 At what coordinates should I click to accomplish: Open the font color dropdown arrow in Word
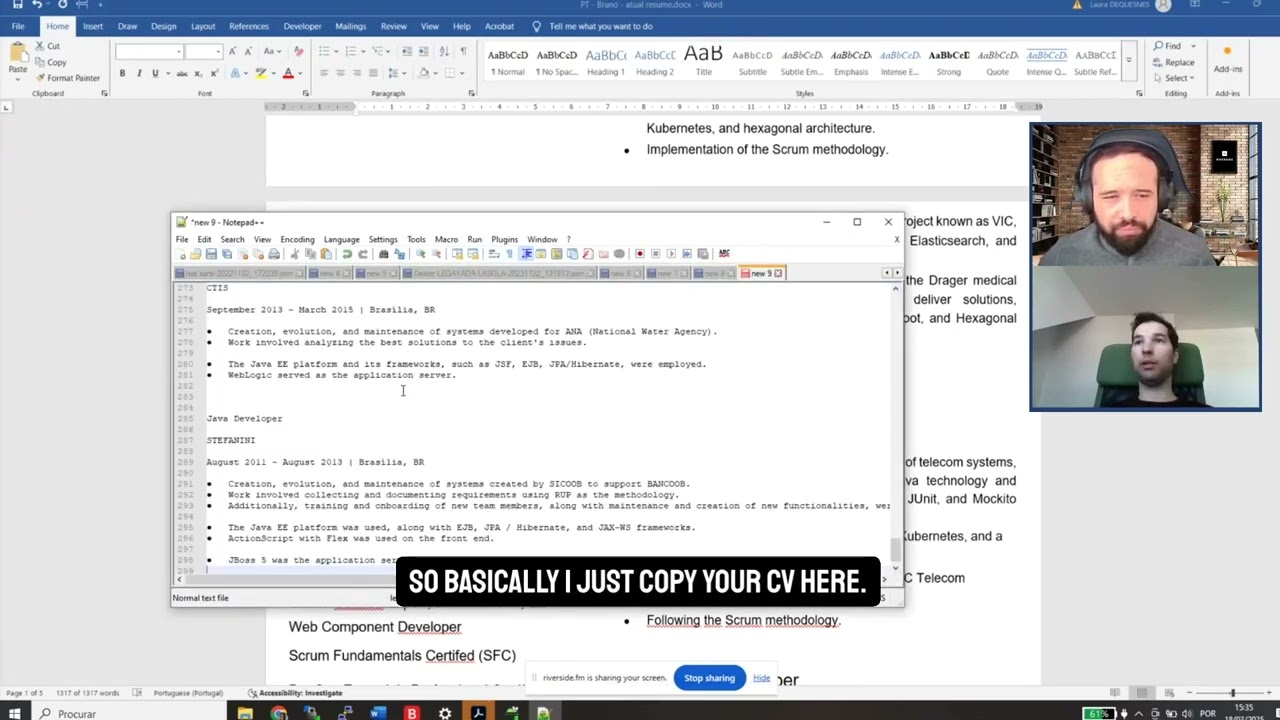coord(300,73)
